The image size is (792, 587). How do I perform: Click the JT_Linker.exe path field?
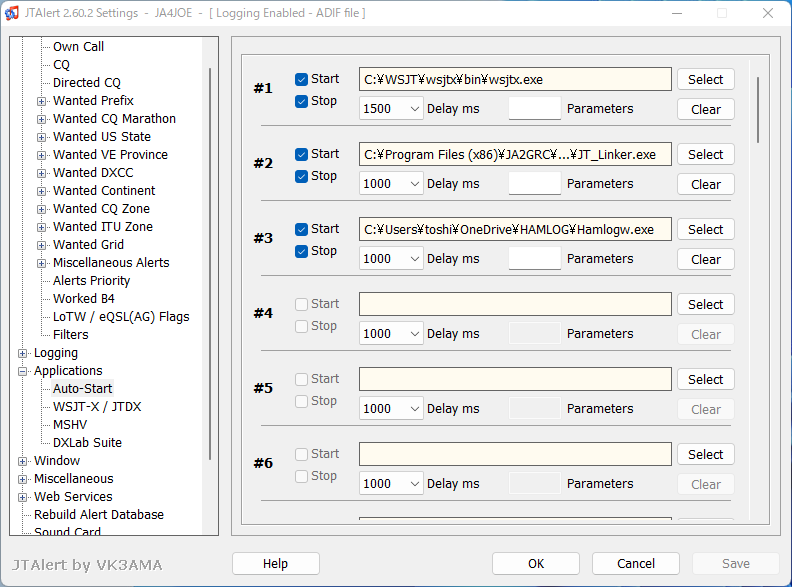pos(515,155)
